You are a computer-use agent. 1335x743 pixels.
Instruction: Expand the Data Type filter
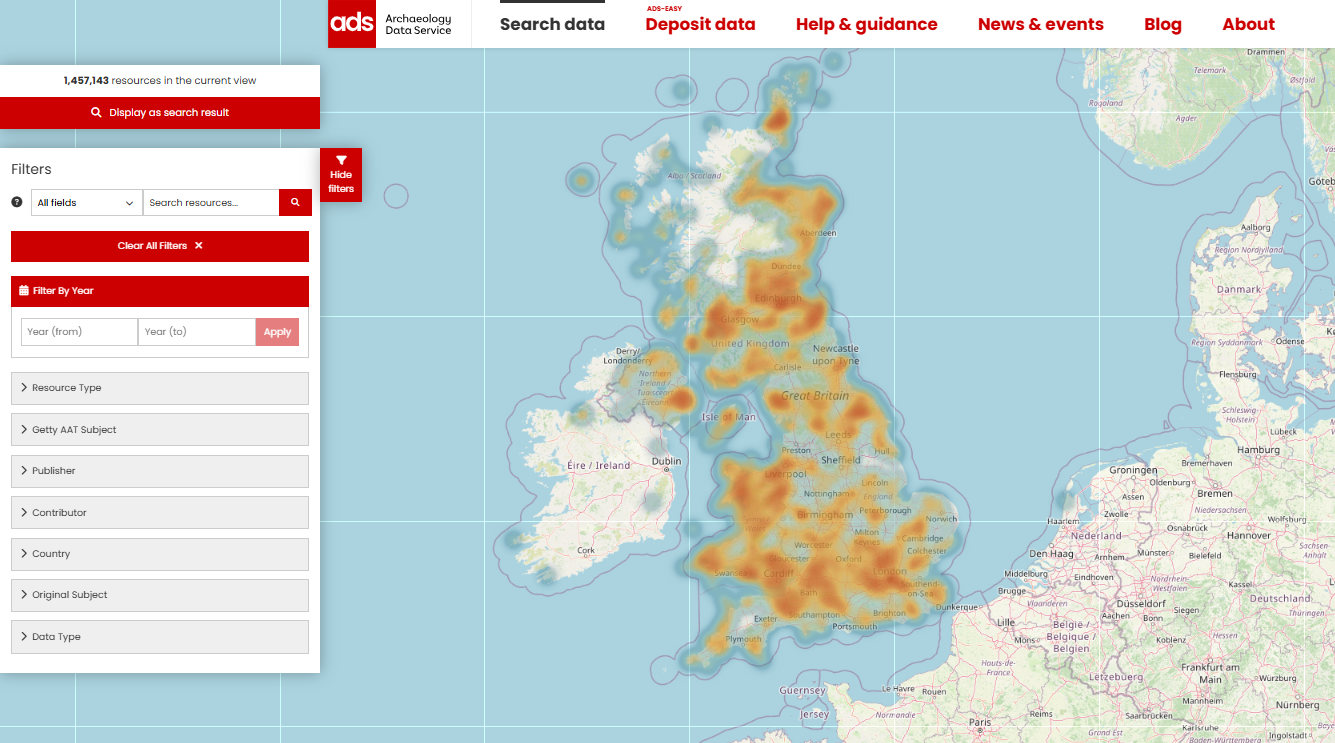click(x=159, y=637)
